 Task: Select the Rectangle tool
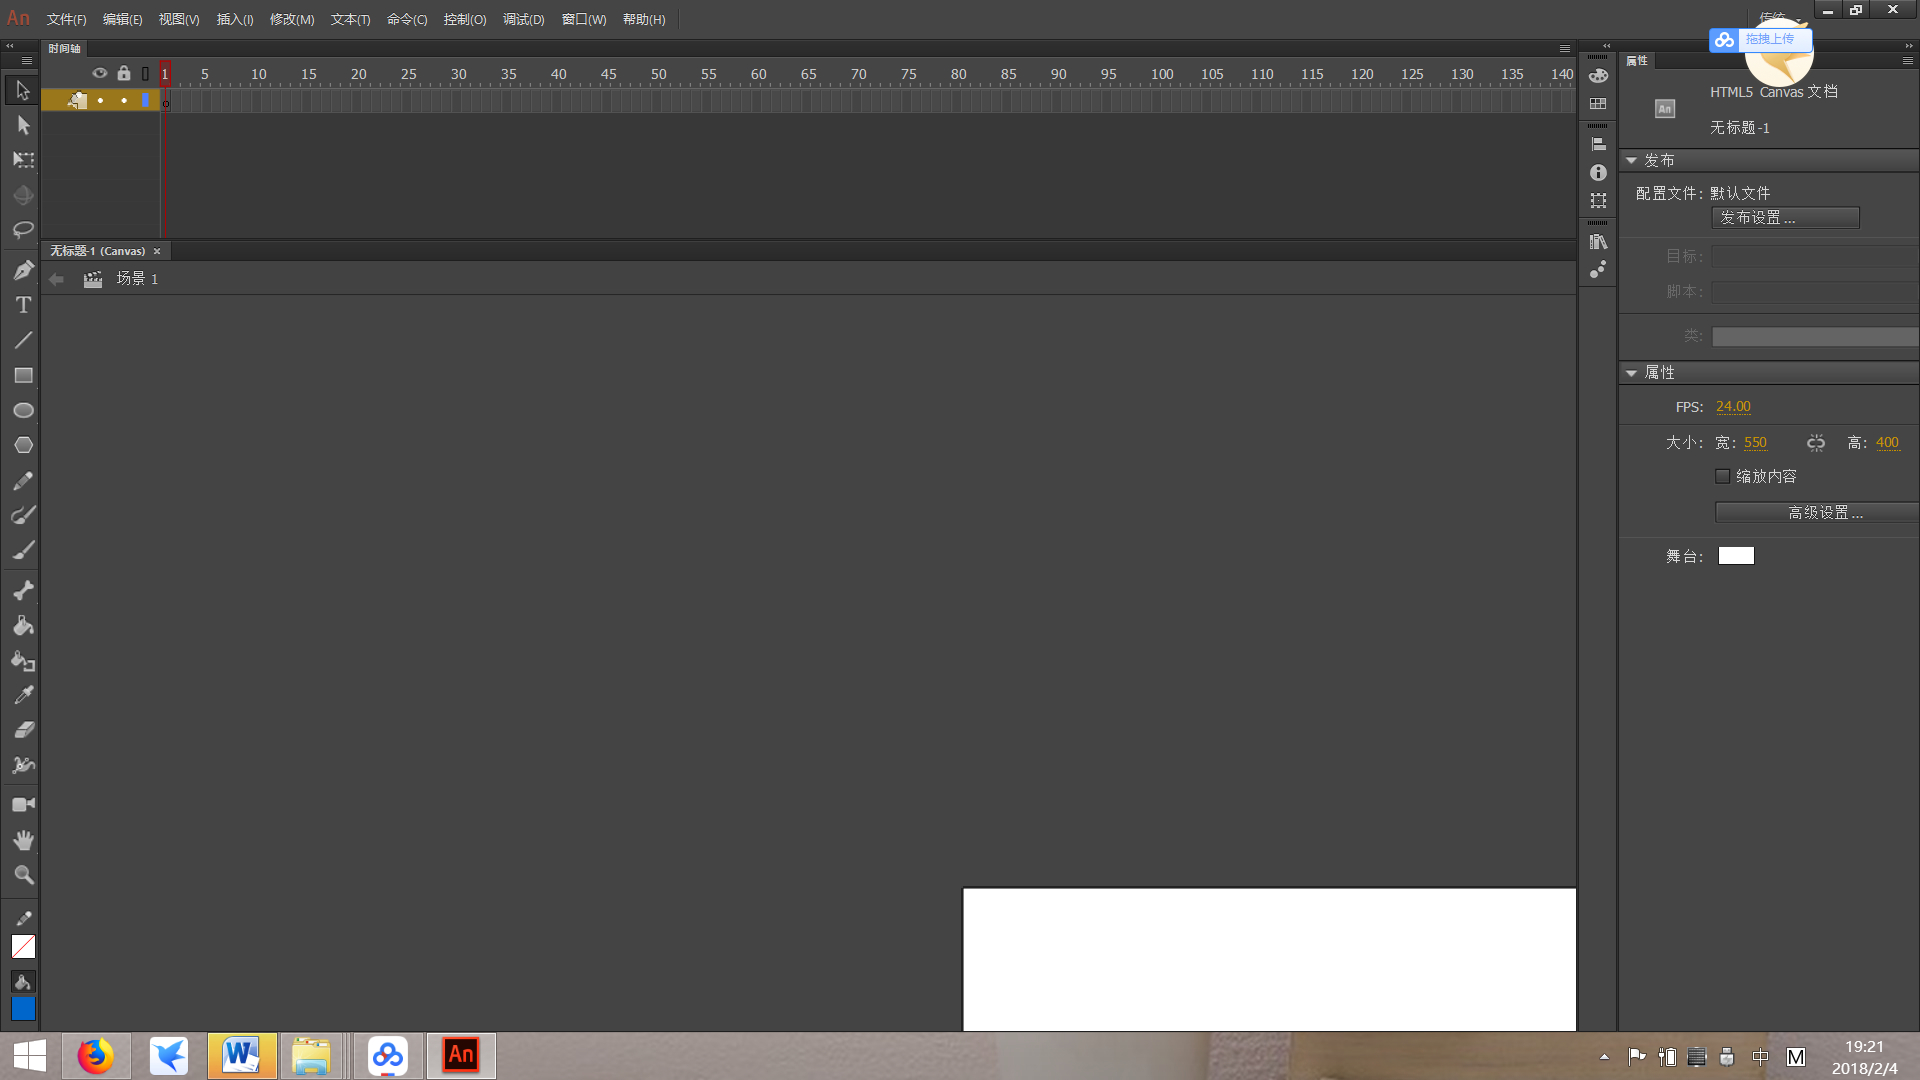pos(23,375)
